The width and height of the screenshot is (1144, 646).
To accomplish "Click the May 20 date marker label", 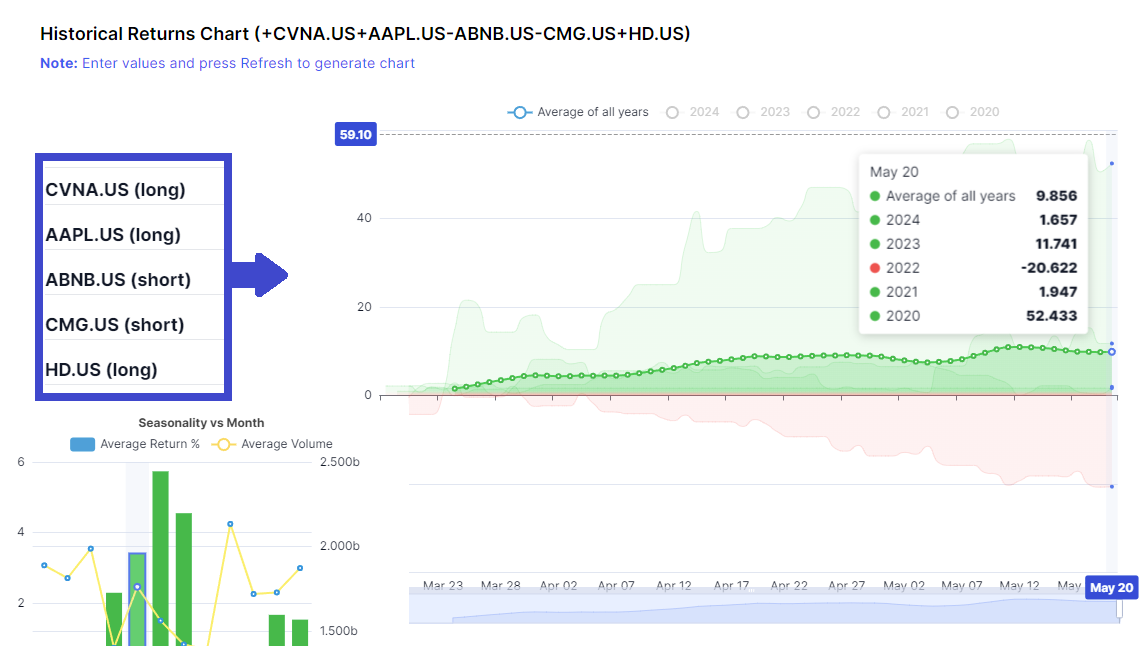I will click(1111, 588).
